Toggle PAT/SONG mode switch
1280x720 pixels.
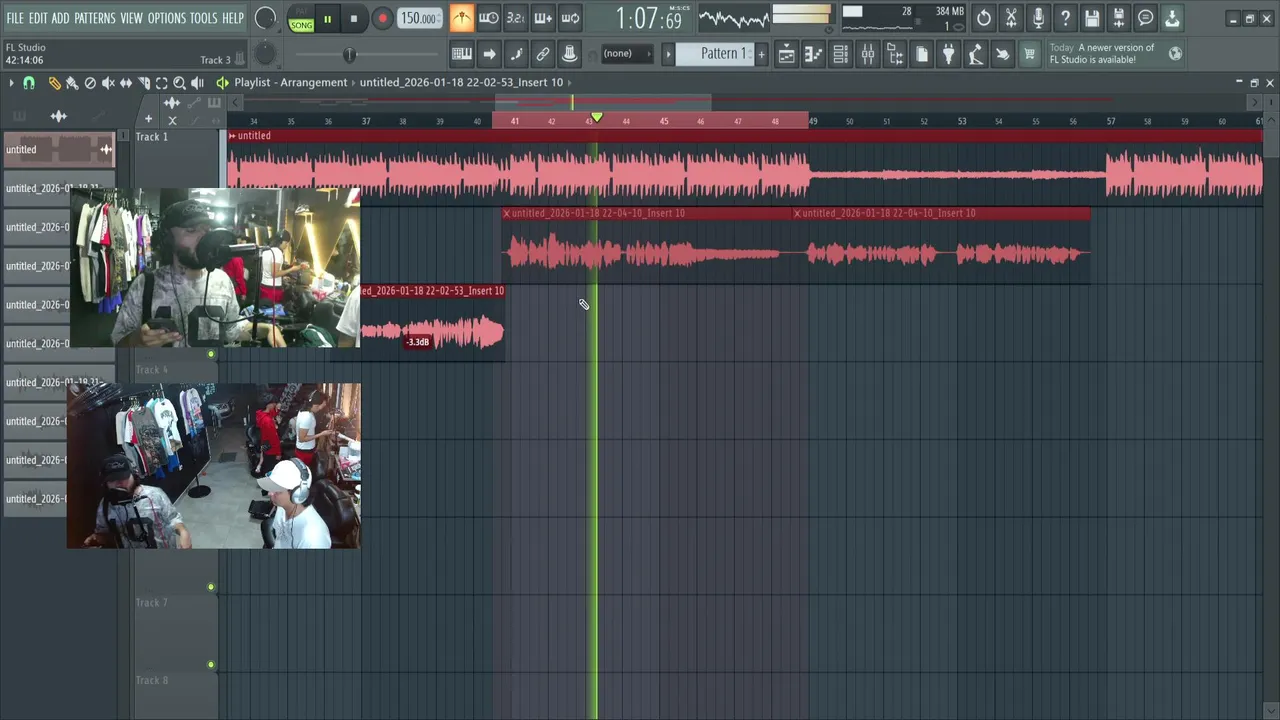[x=301, y=19]
